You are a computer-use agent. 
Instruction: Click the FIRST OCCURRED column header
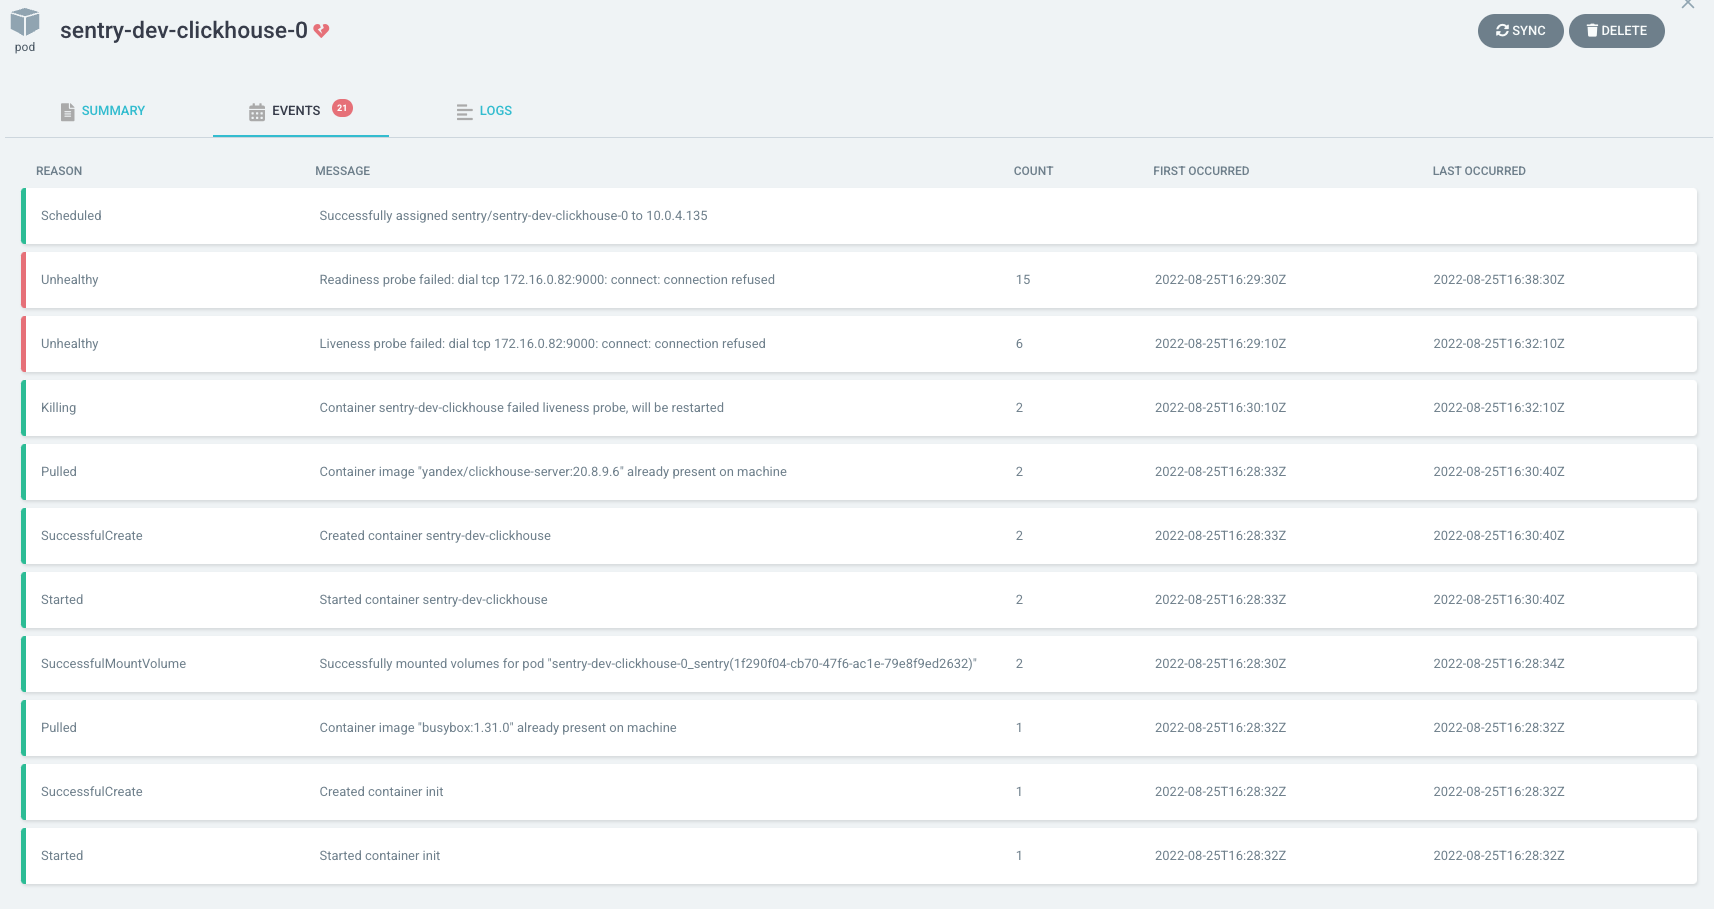[x=1201, y=171]
